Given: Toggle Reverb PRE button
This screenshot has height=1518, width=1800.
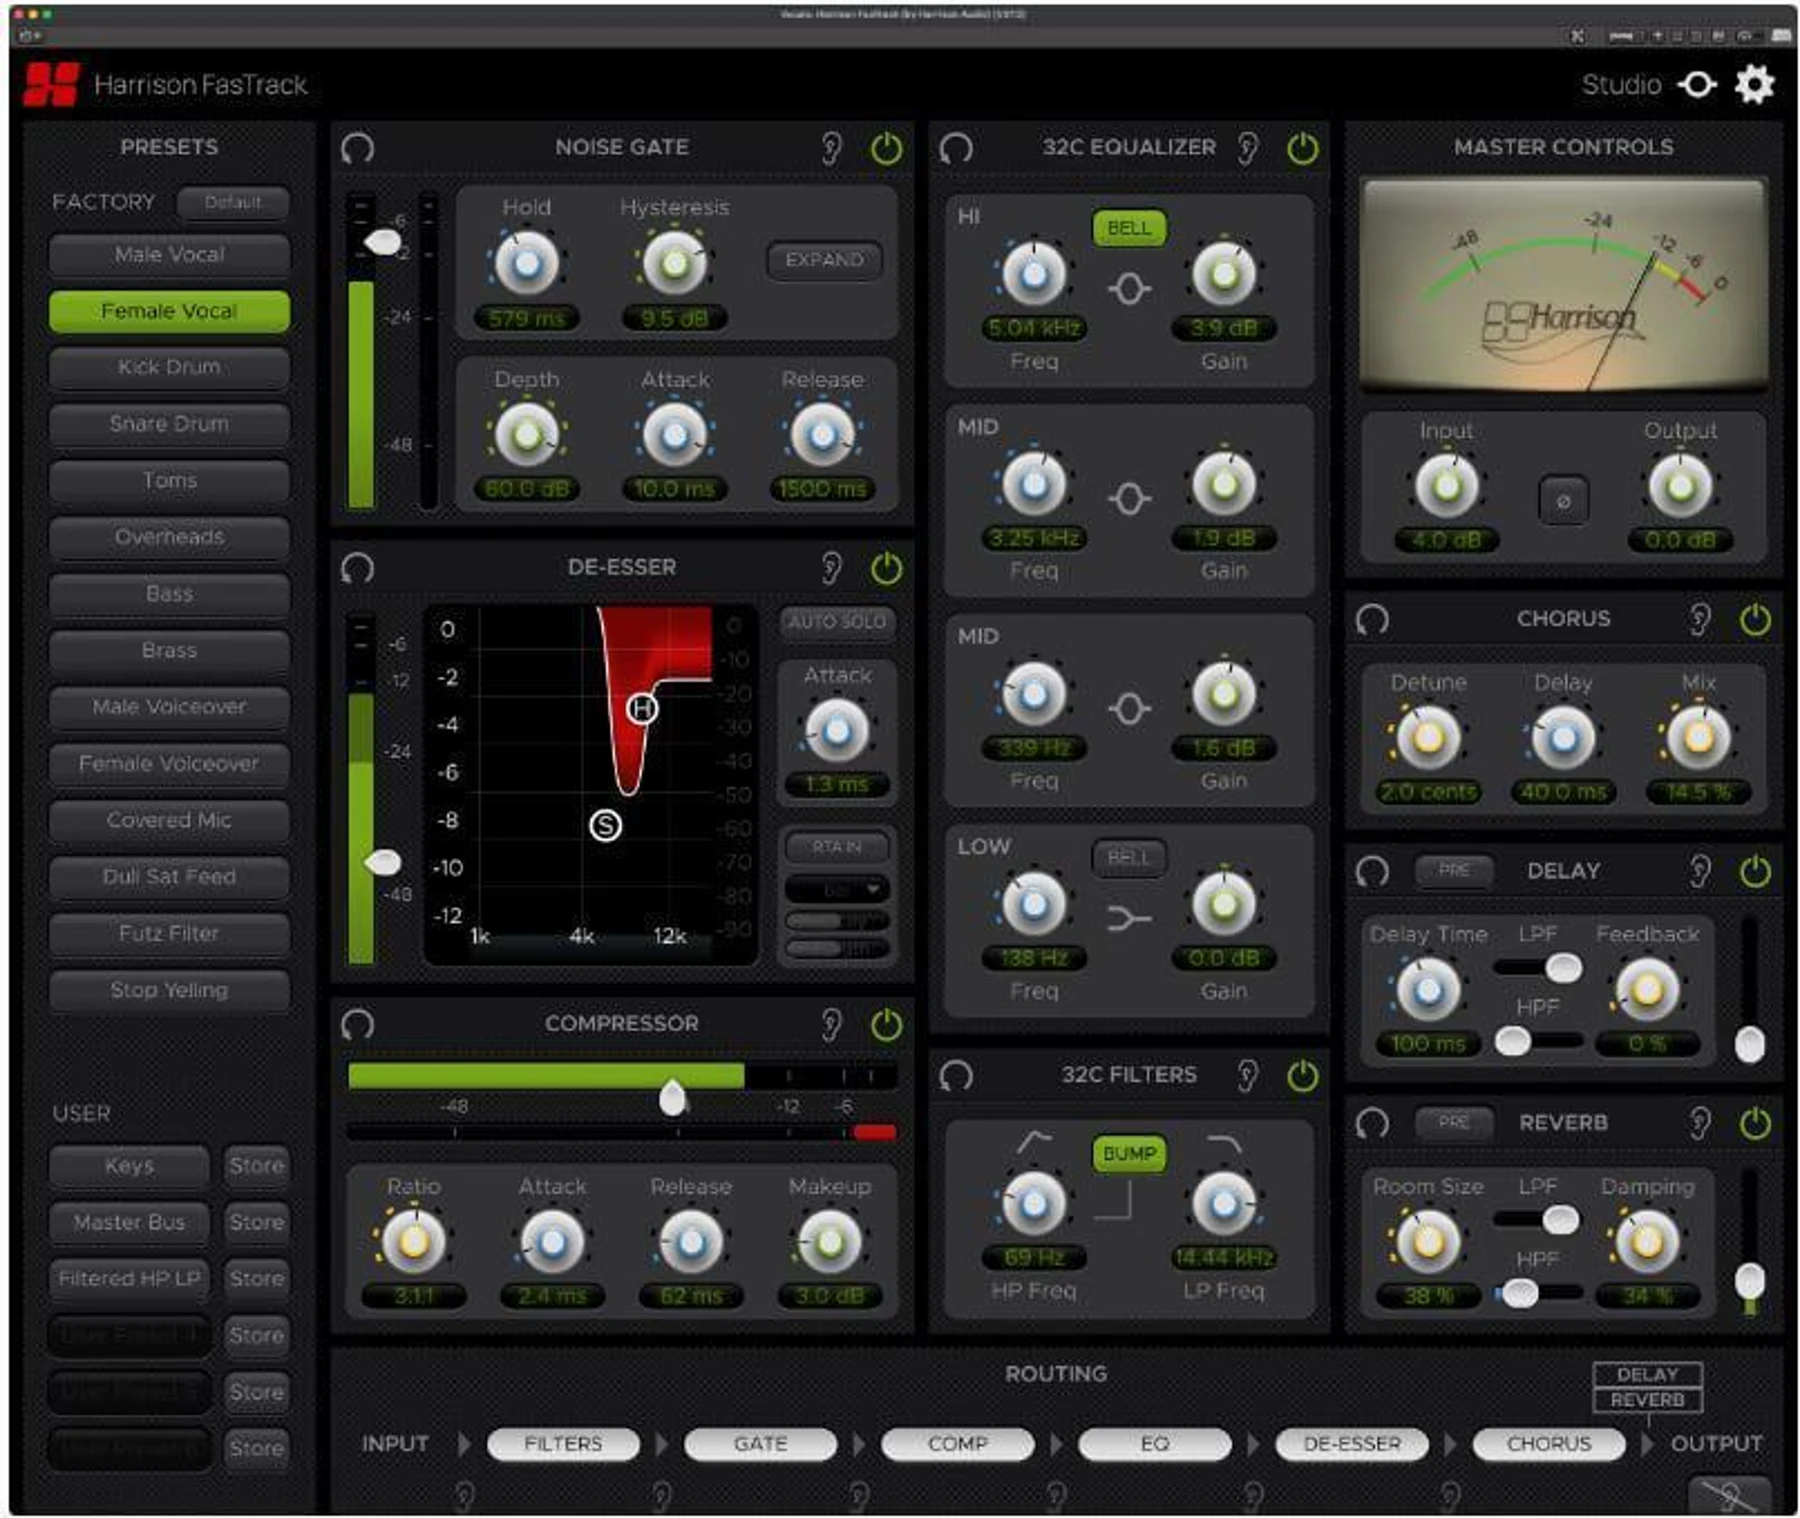Looking at the screenshot, I should 1454,1122.
